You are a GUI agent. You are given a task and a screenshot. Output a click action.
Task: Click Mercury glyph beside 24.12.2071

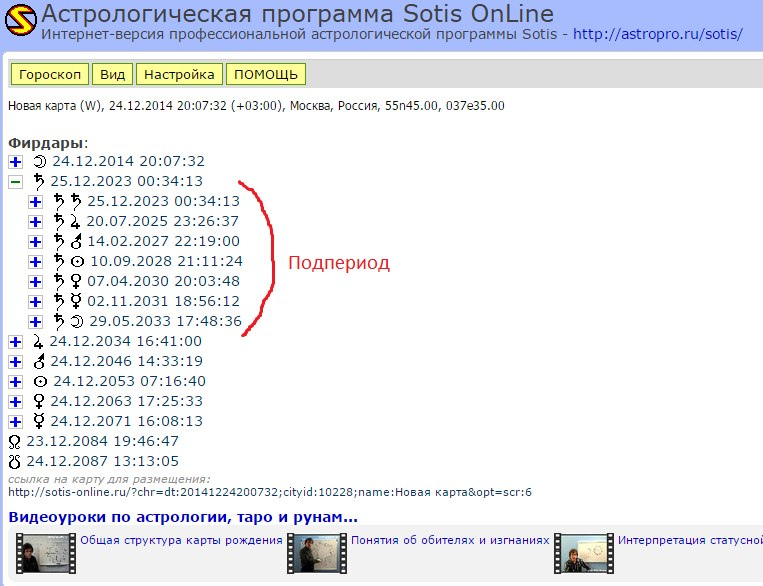click(39, 421)
